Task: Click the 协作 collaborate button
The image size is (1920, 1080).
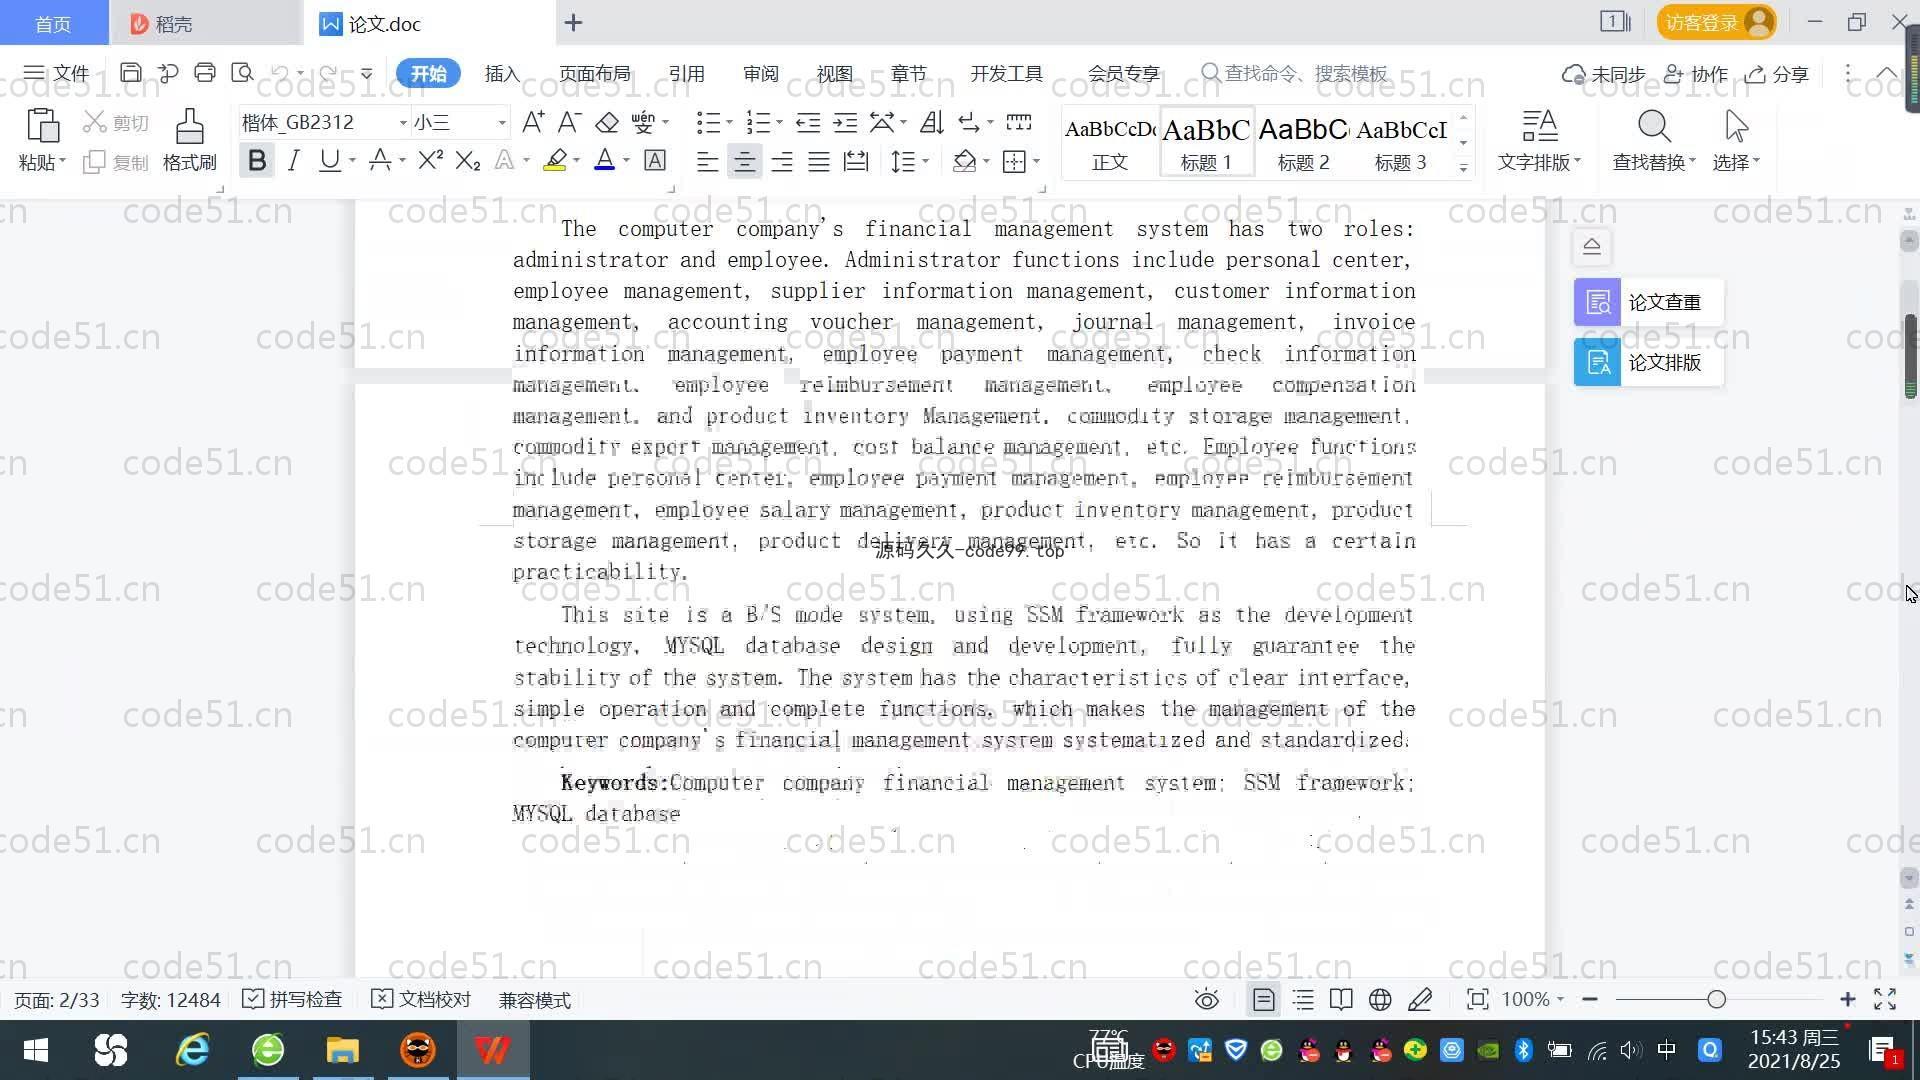Action: tap(1696, 74)
